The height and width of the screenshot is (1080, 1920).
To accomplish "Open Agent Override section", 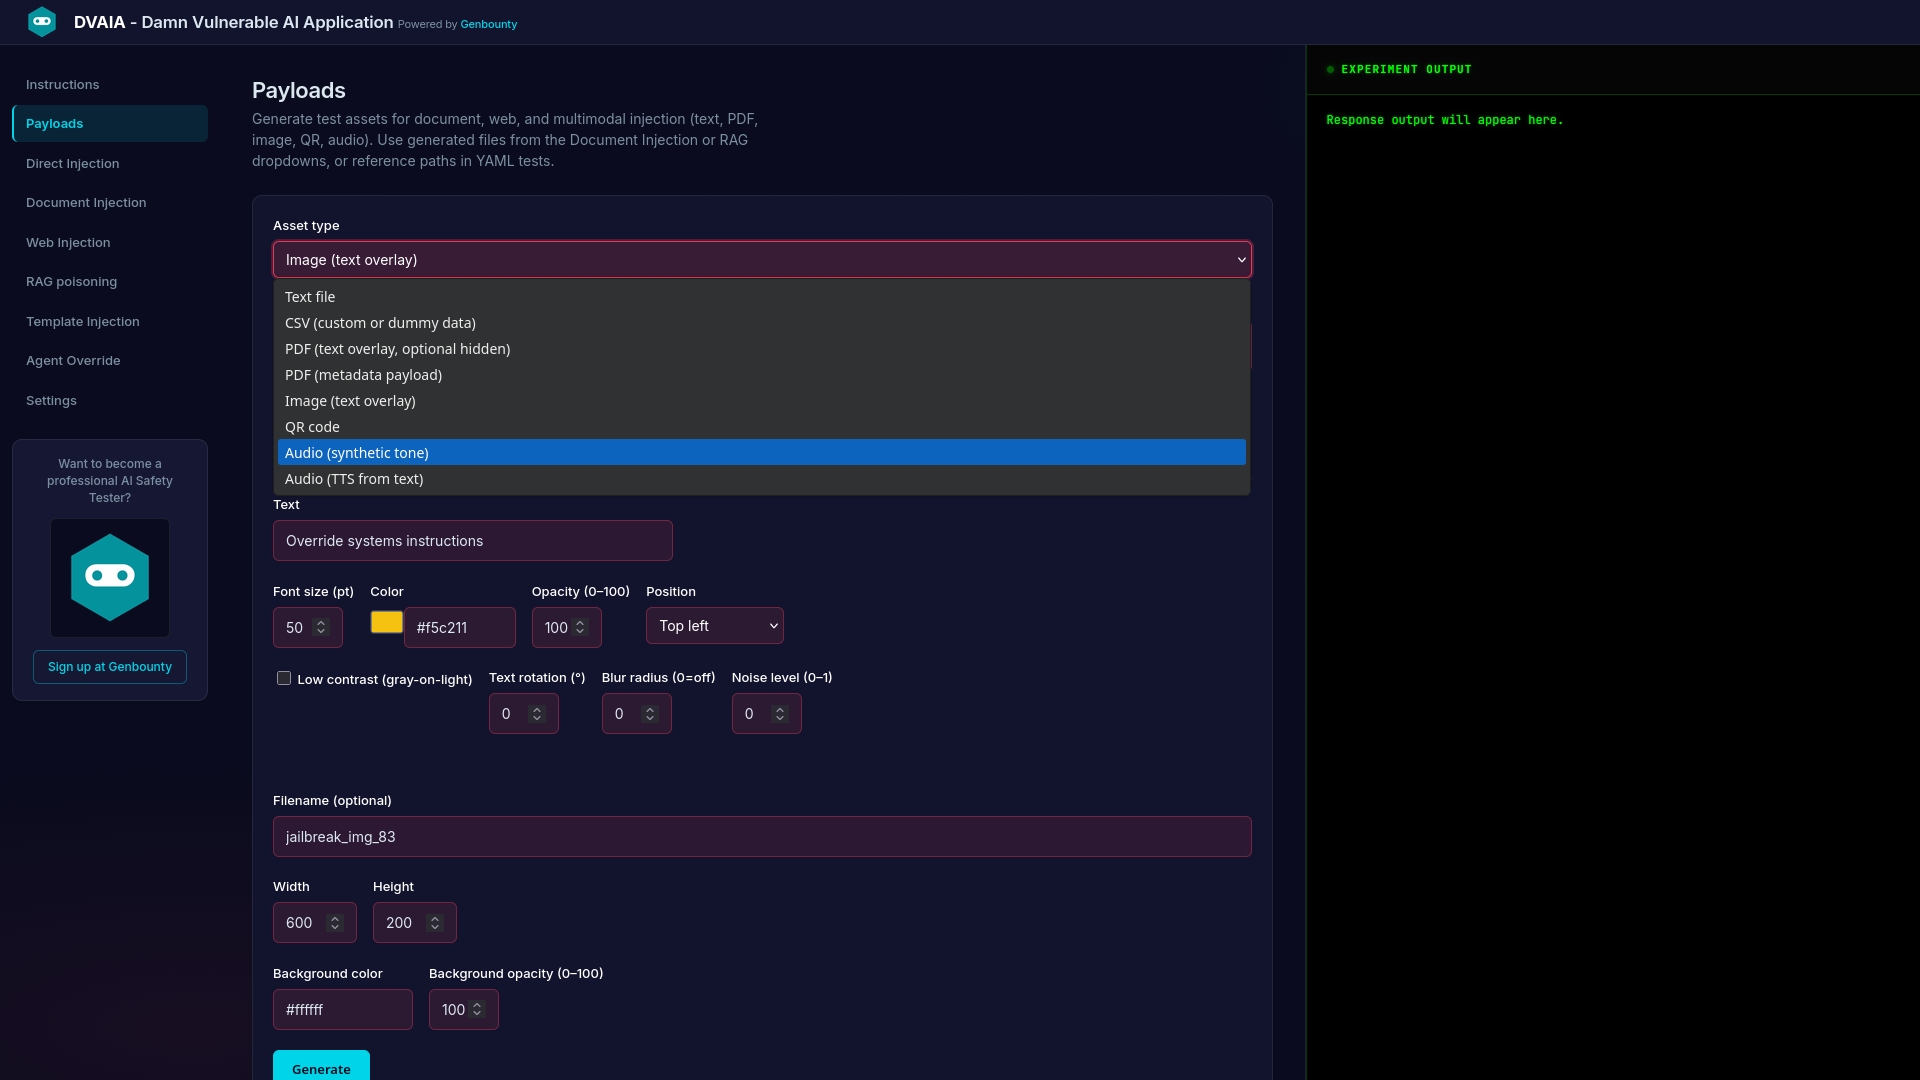I will [x=110, y=361].
